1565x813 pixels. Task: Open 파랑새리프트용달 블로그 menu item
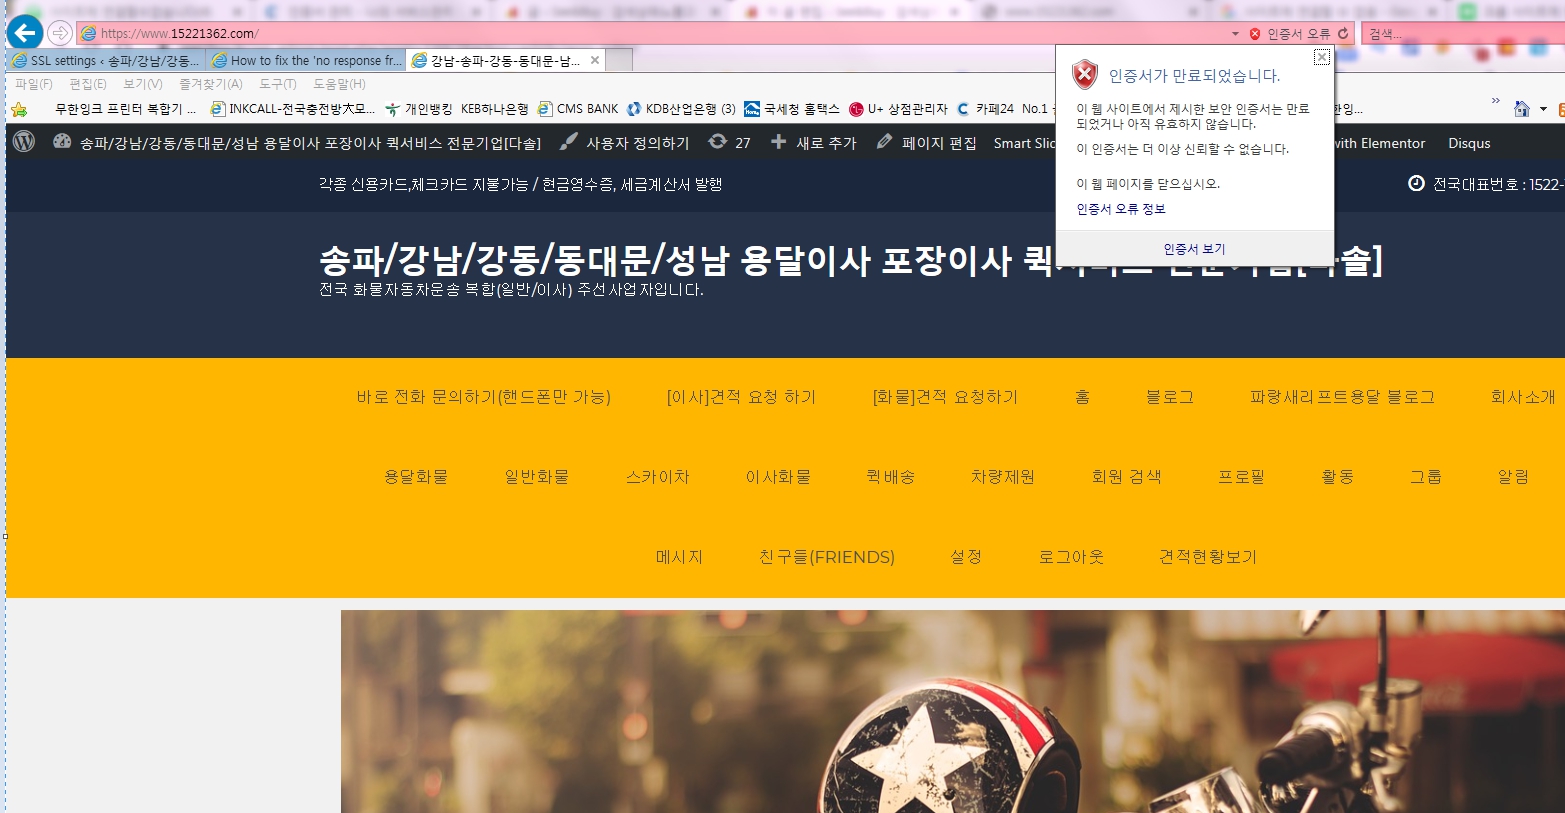[x=1342, y=397]
